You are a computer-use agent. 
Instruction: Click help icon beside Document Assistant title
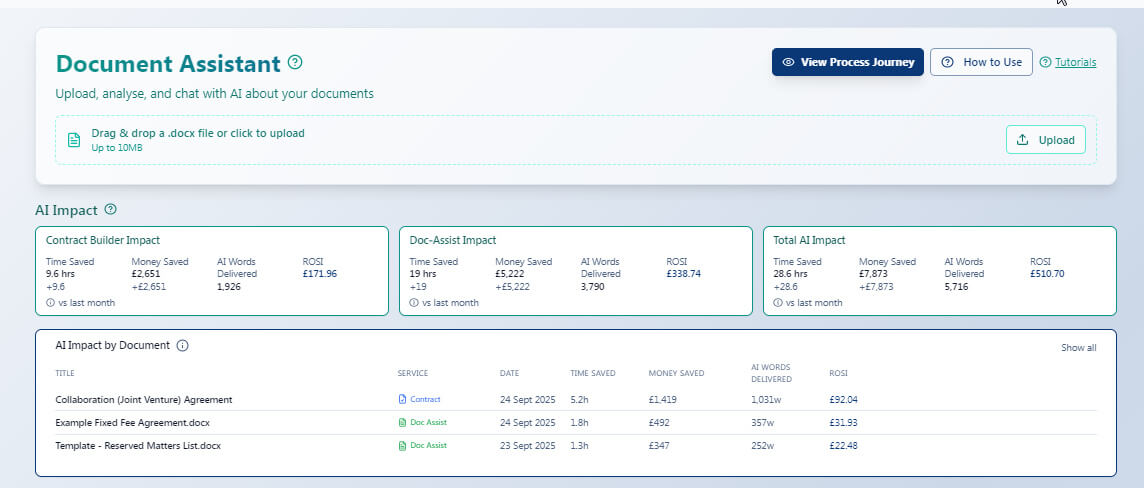click(x=295, y=62)
